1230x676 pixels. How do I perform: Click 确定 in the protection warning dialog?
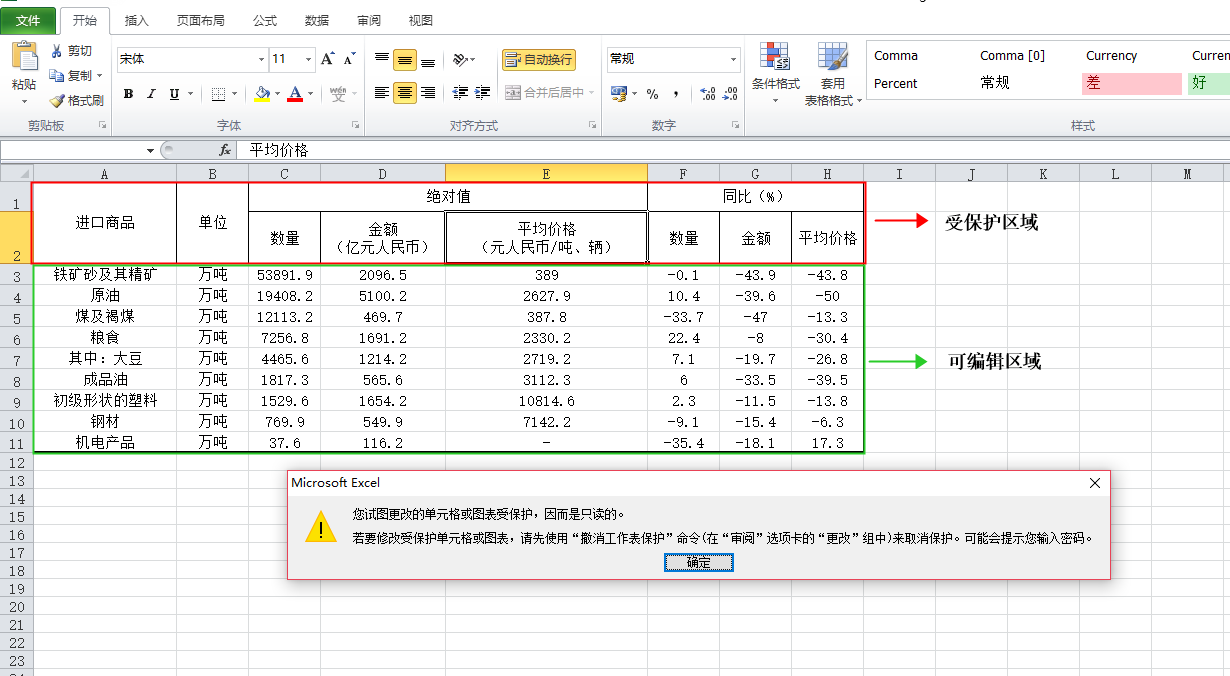click(x=697, y=562)
